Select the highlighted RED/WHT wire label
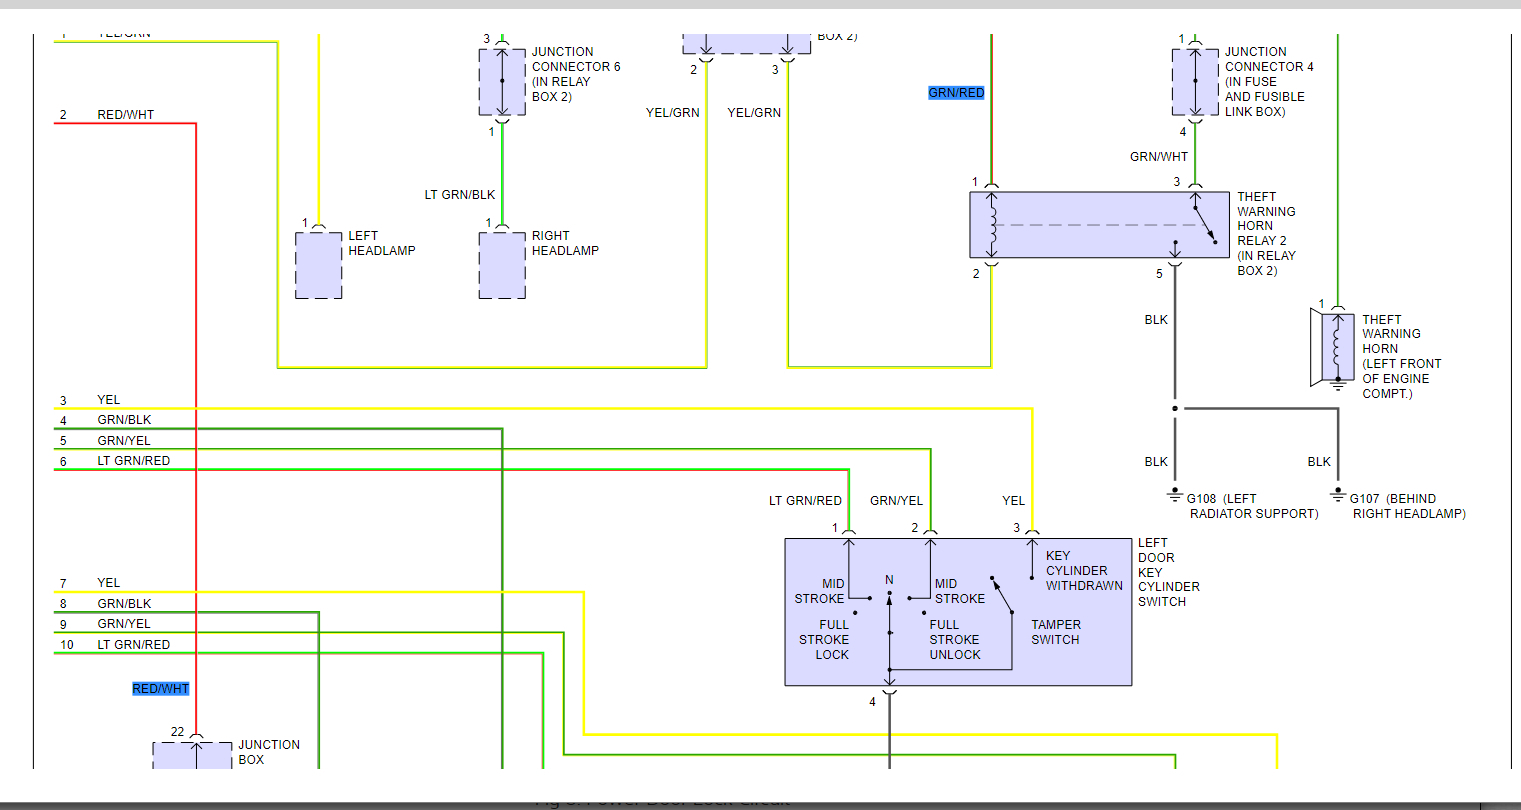Image resolution: width=1521 pixels, height=810 pixels. [x=161, y=689]
